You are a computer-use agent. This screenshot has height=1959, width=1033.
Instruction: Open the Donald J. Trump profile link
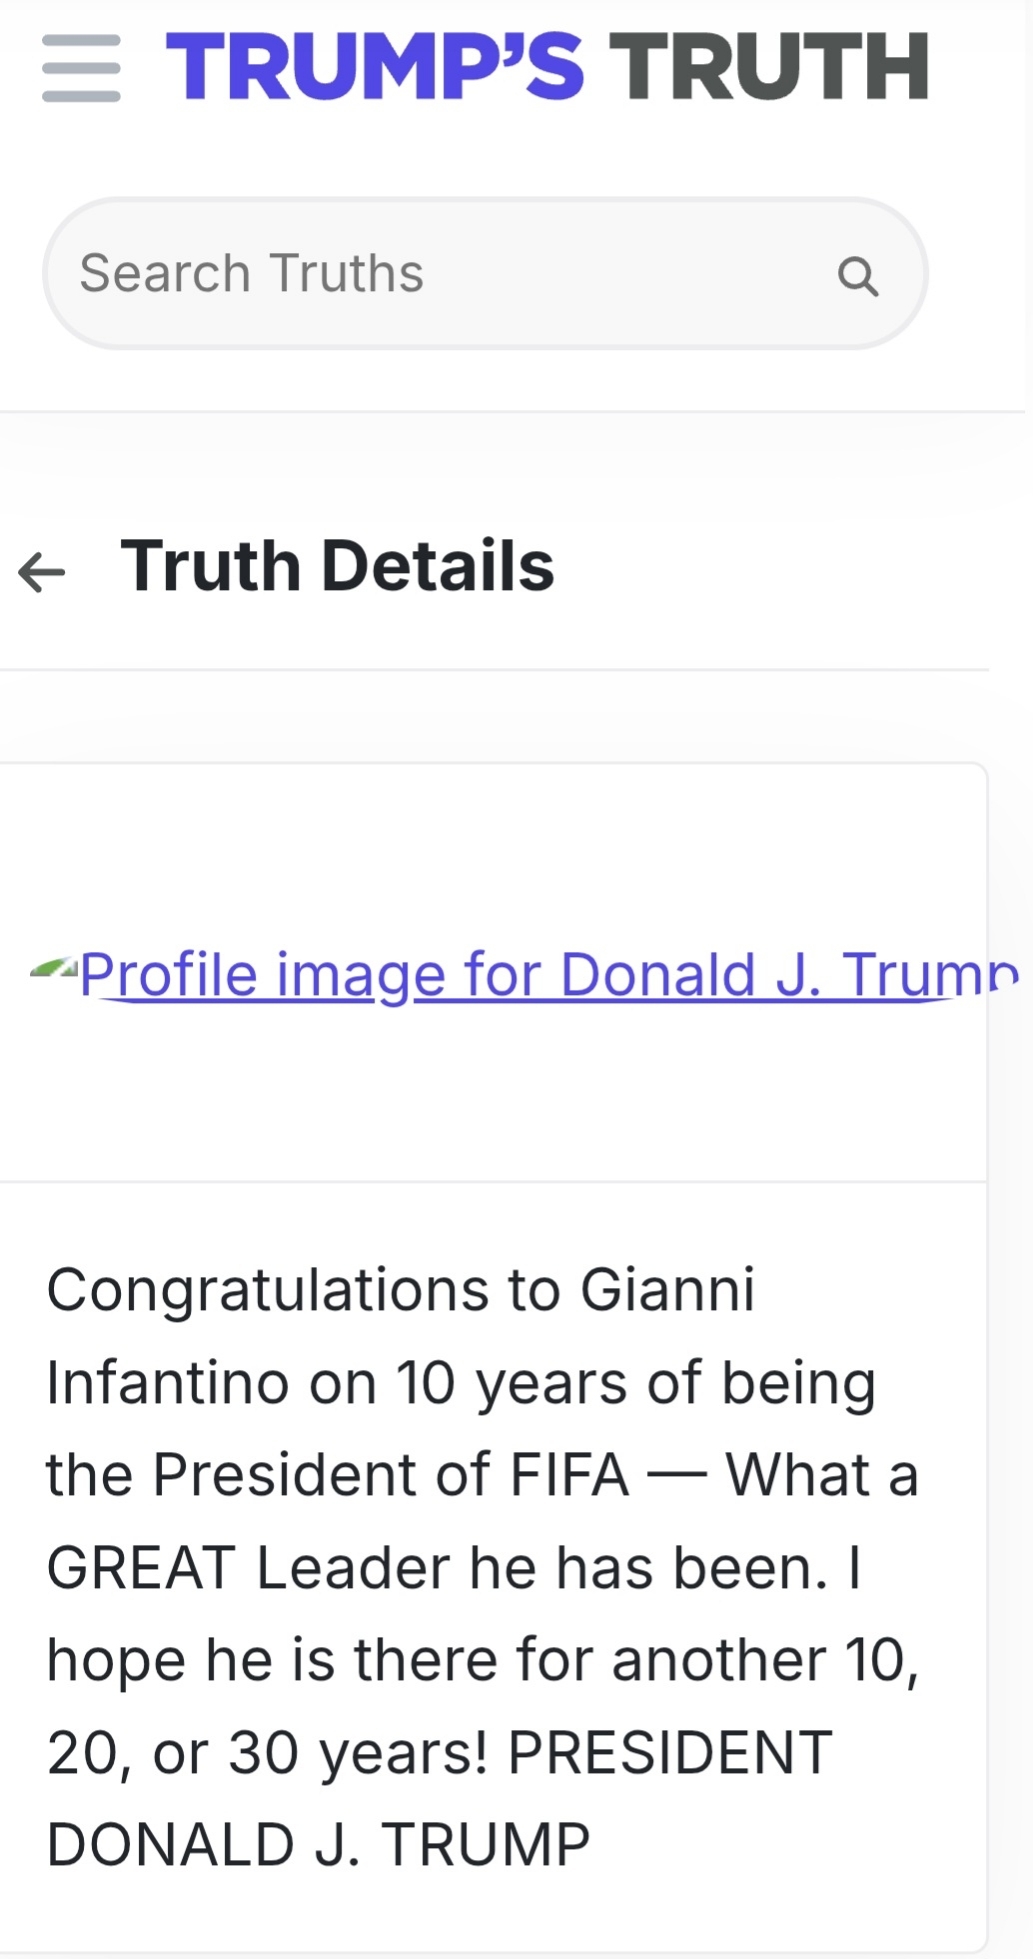pos(548,974)
